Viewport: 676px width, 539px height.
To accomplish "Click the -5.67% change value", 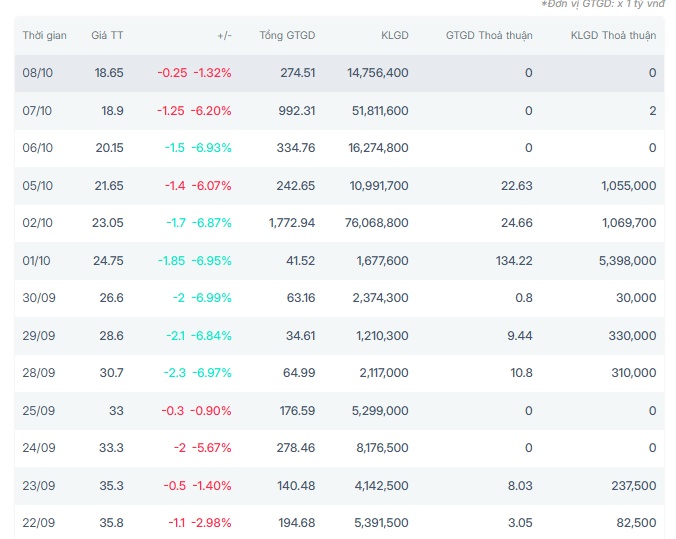I will pyautogui.click(x=211, y=448).
